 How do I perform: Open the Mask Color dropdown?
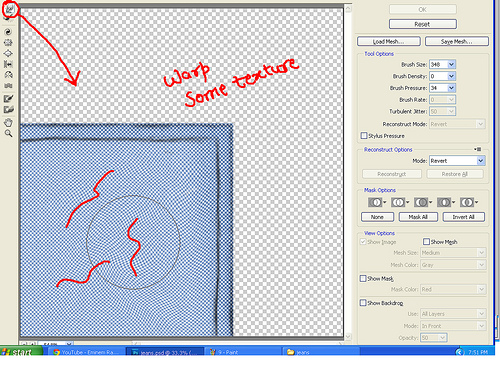point(453,289)
